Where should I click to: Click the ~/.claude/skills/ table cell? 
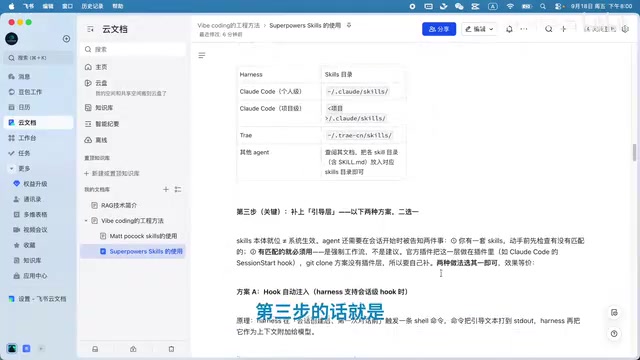(363, 91)
